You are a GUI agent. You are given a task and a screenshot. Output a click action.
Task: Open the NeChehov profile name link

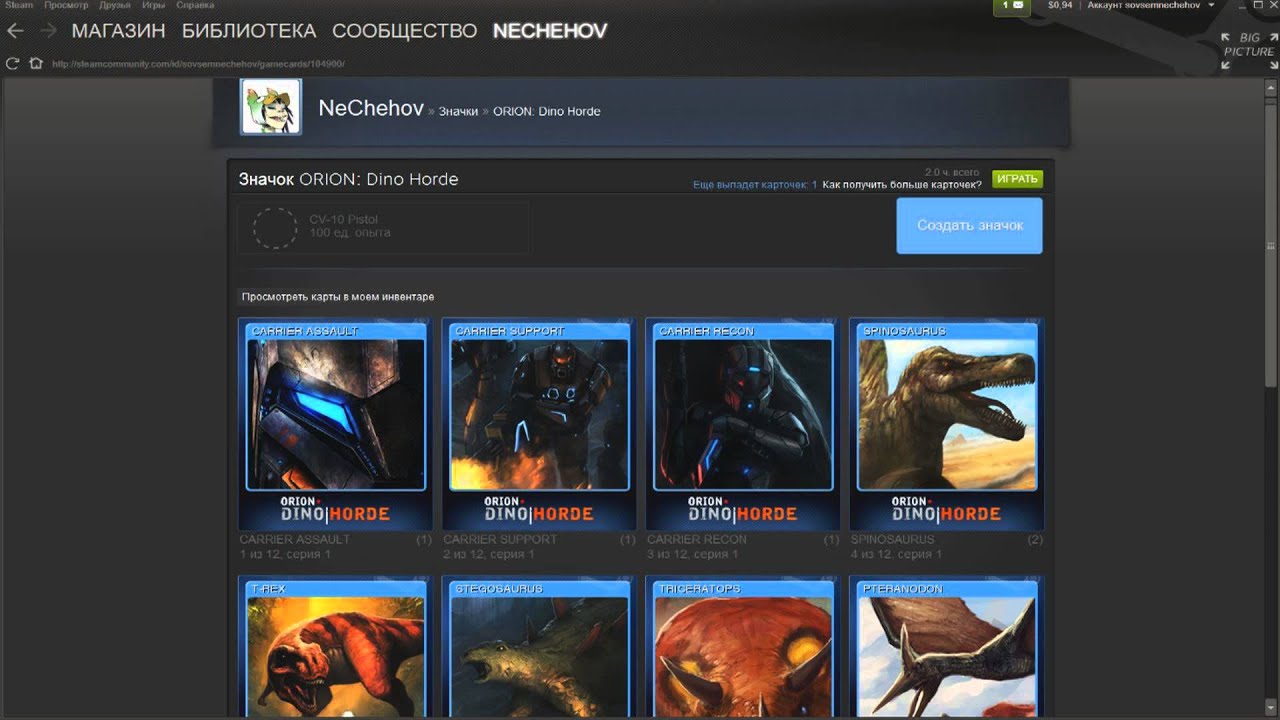point(371,108)
